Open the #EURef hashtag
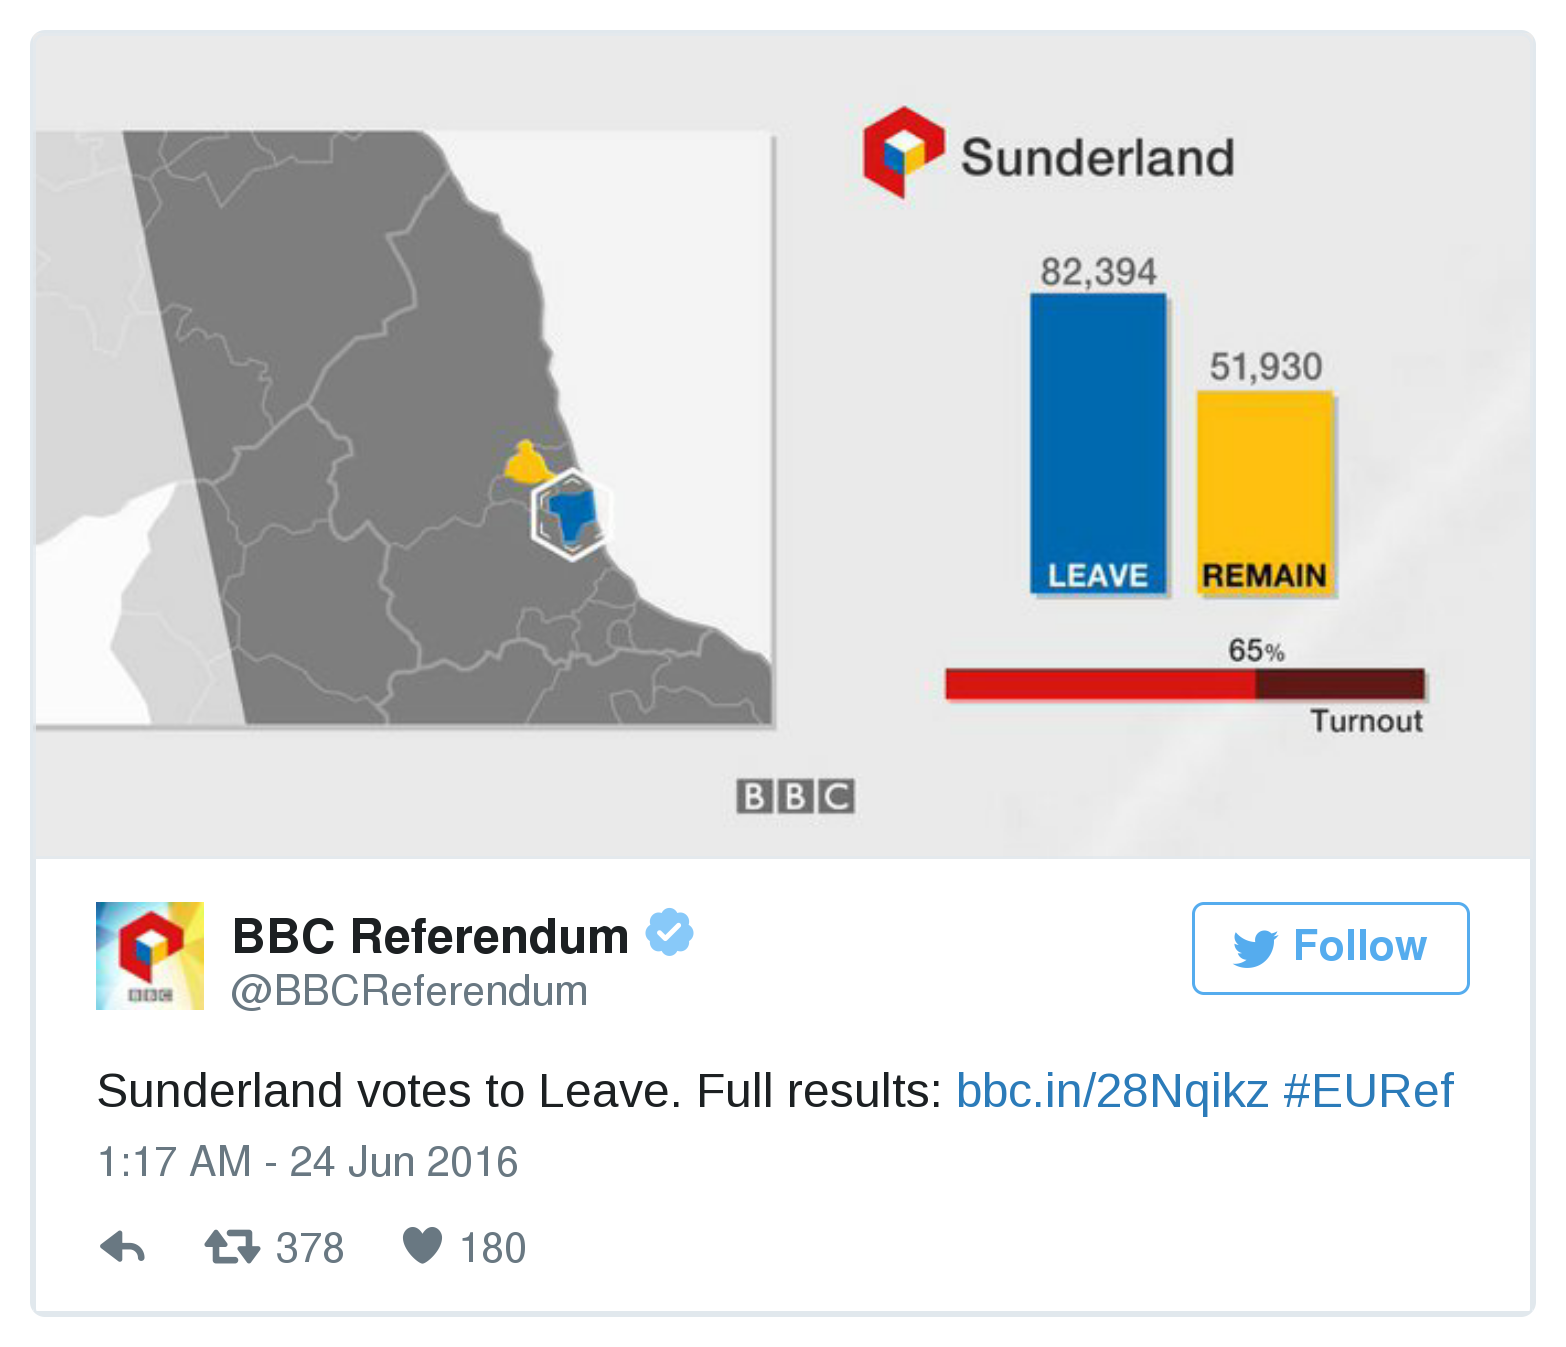The image size is (1566, 1347). click(1368, 1091)
